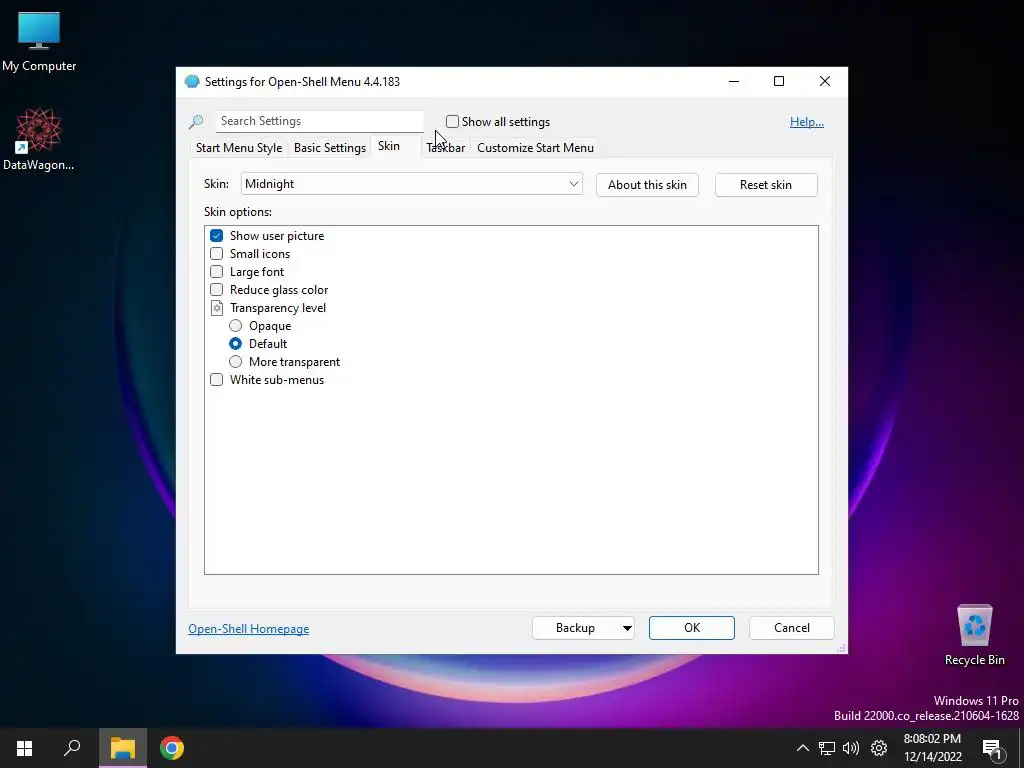Open network status tray icon
The width and height of the screenshot is (1024, 768).
(x=827, y=748)
